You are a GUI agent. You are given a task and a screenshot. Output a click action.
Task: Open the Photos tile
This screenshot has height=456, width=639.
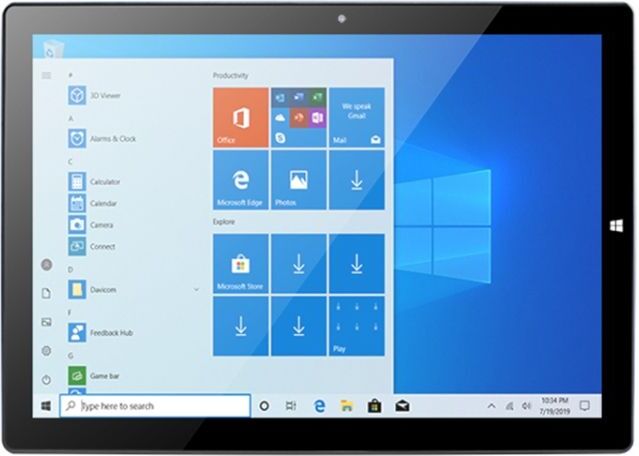pyautogui.click(x=298, y=181)
